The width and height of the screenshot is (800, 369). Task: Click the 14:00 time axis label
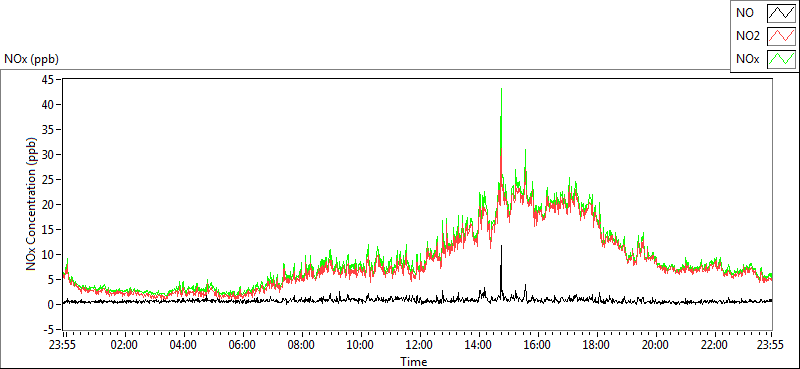478,345
